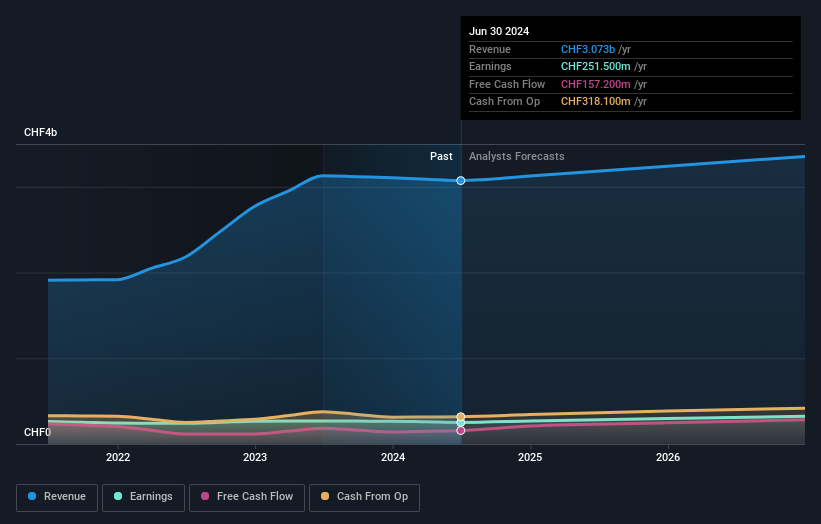
Task: Click the 2025 x-axis label
Action: [x=530, y=457]
